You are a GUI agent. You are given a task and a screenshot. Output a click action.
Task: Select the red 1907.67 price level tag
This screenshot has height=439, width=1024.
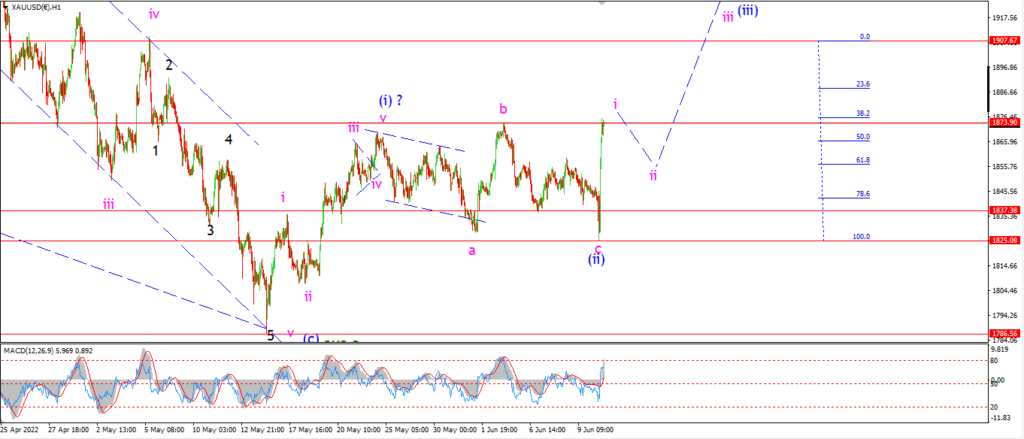1006,41
